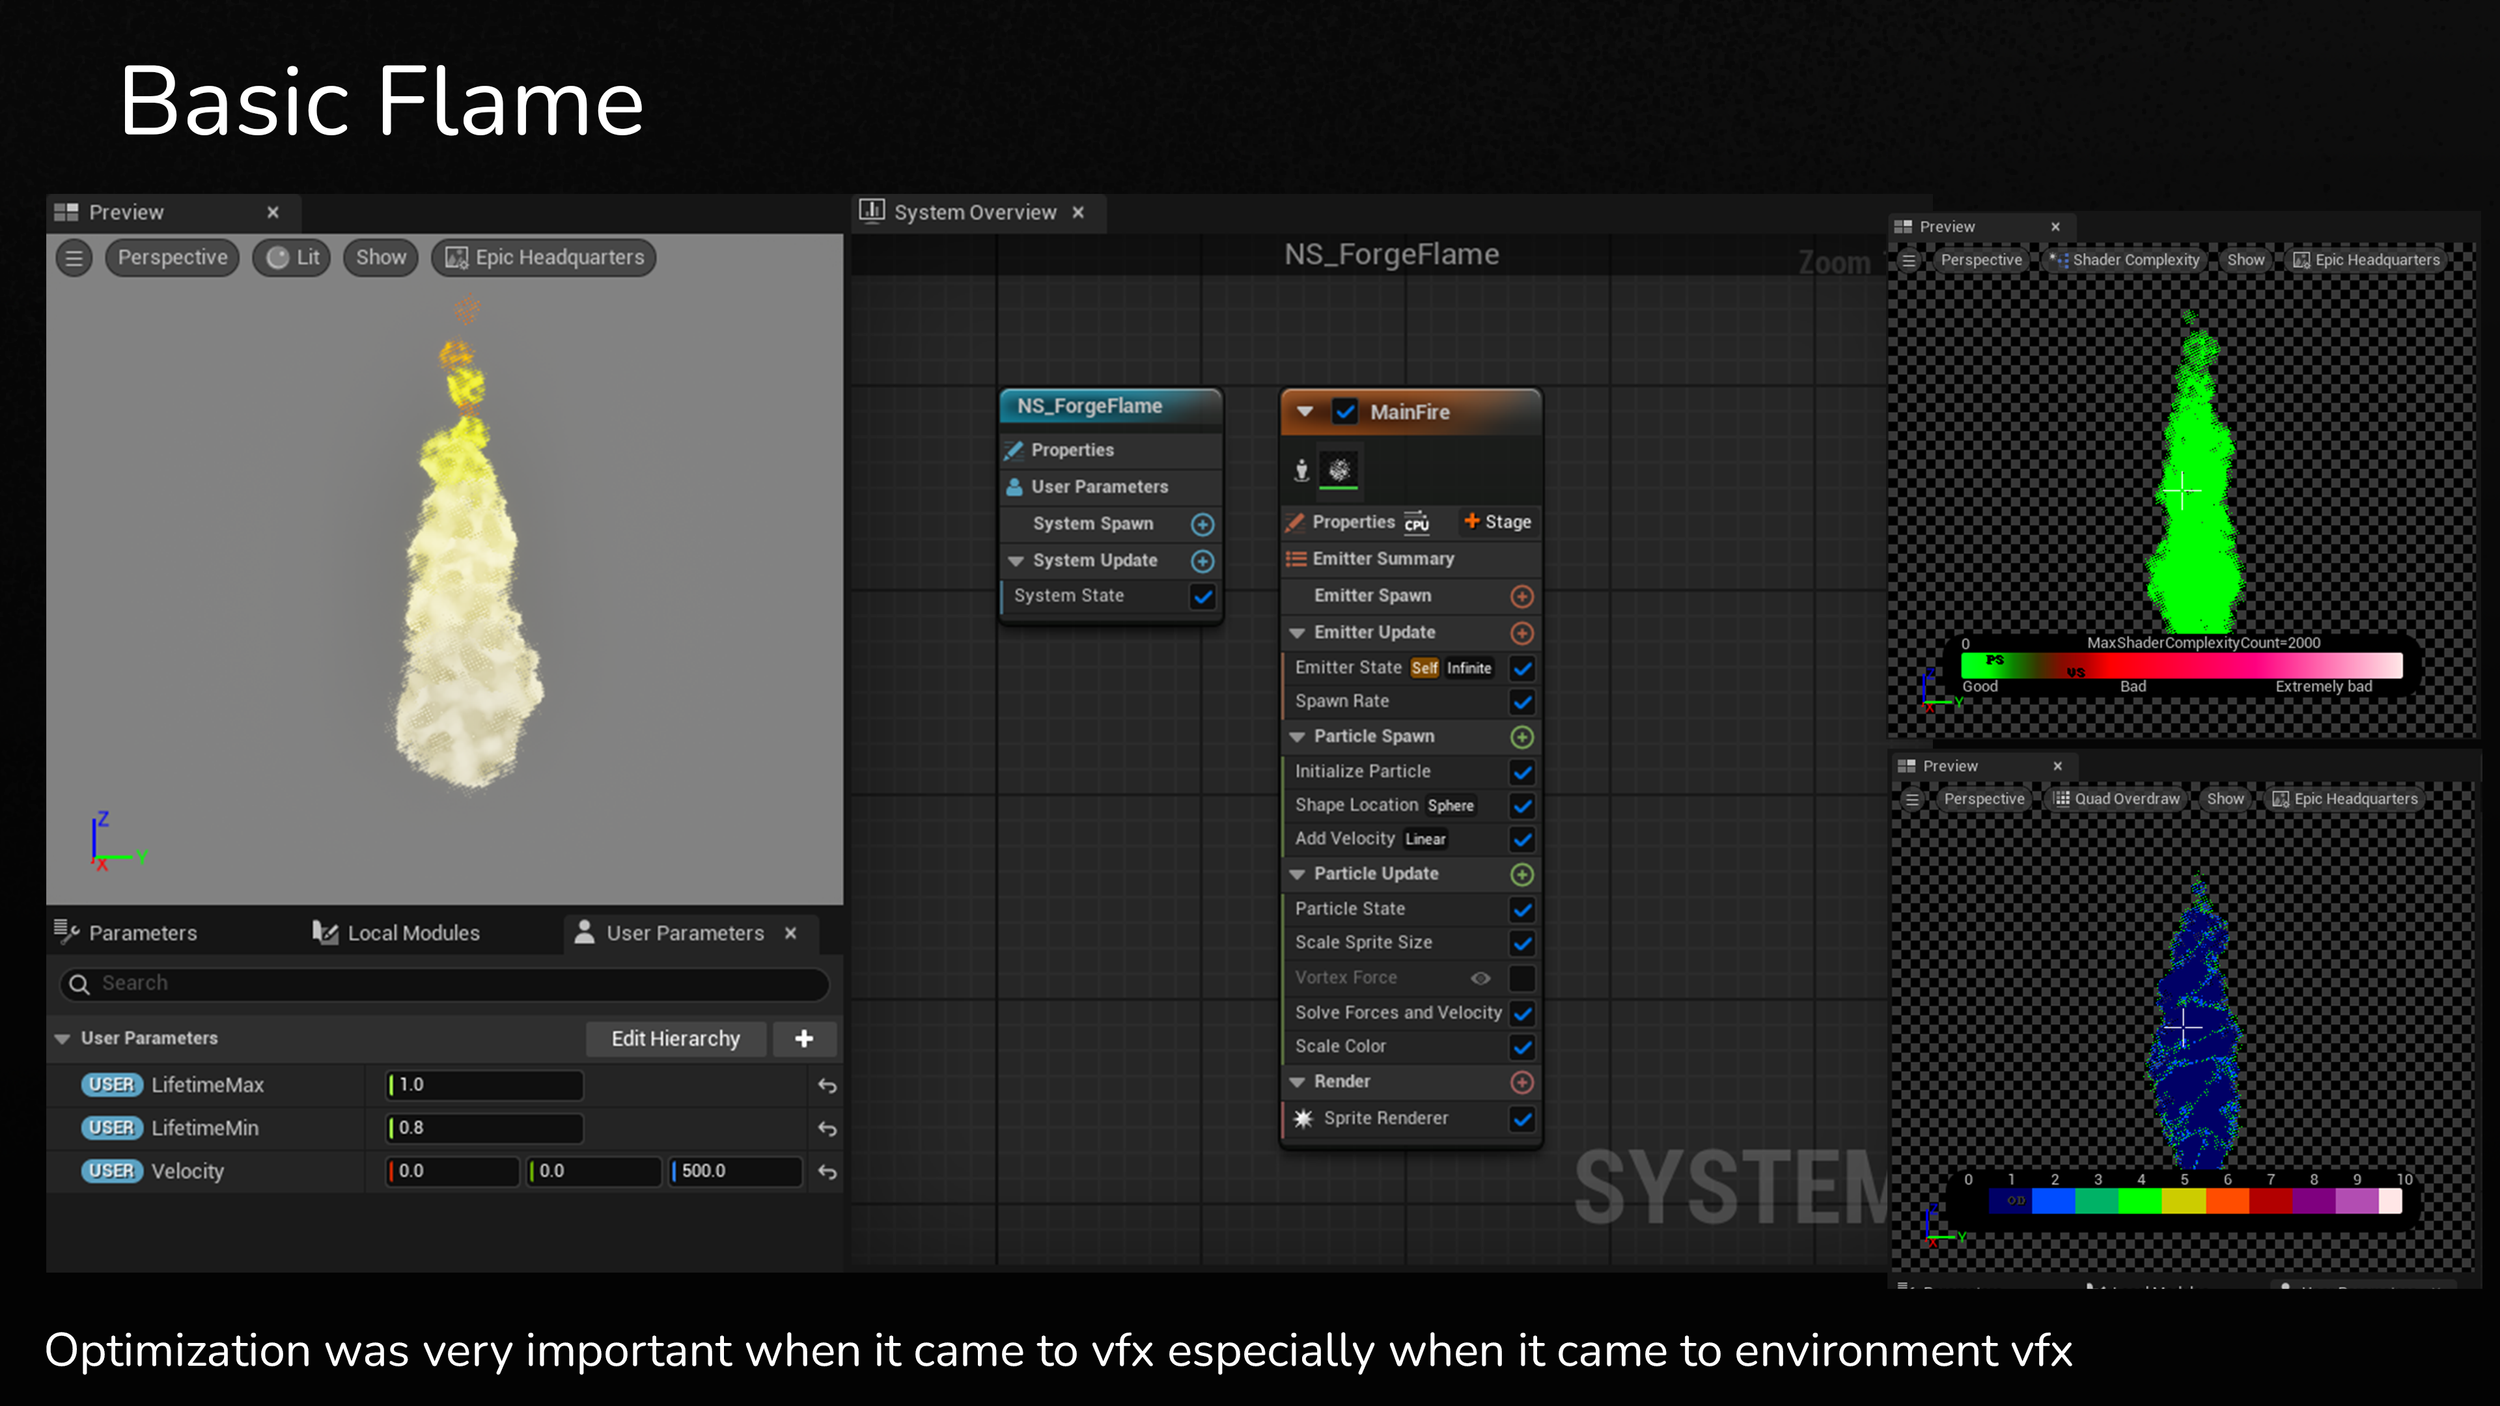Reset LifetimeMax to its default value
This screenshot has width=2500, height=1406.
pos(827,1086)
